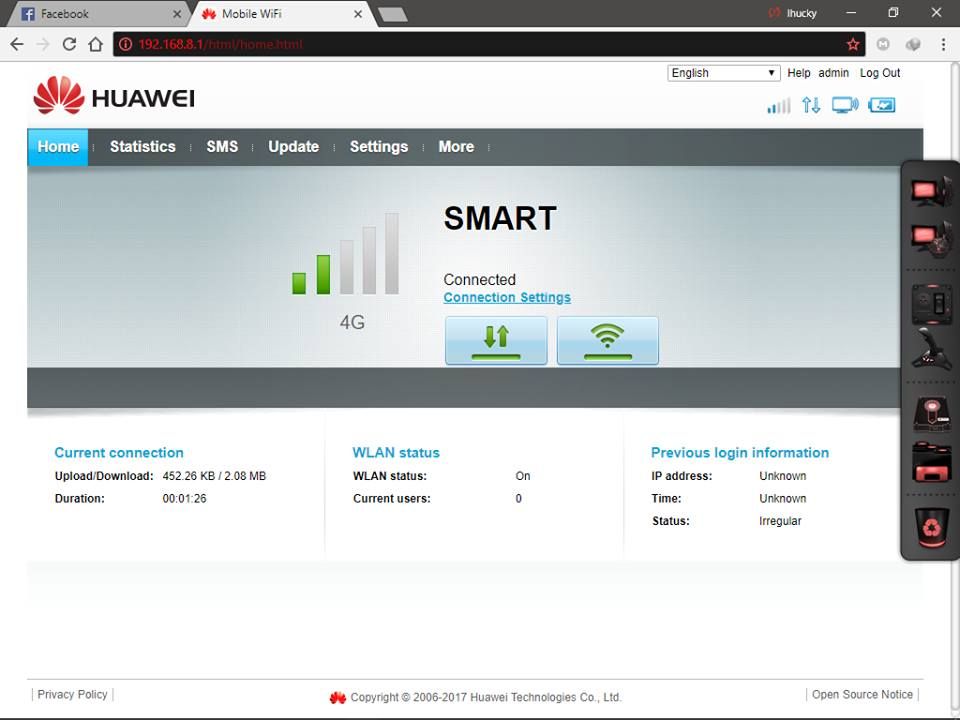This screenshot has width=960, height=720.
Task: Click the browser home icon
Action: tap(96, 44)
